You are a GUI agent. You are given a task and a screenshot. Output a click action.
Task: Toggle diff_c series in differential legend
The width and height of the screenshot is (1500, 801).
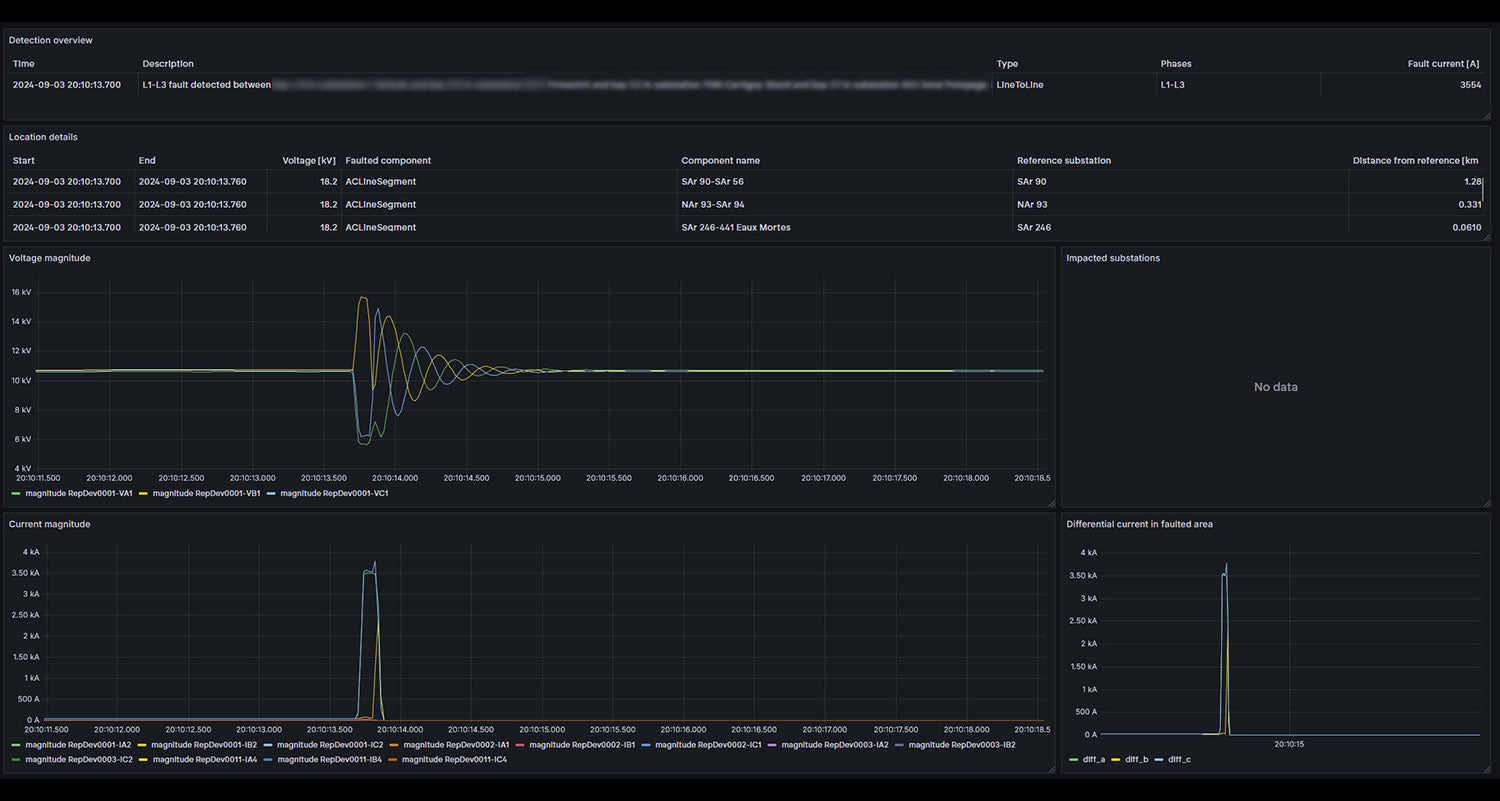pyautogui.click(x=1181, y=759)
